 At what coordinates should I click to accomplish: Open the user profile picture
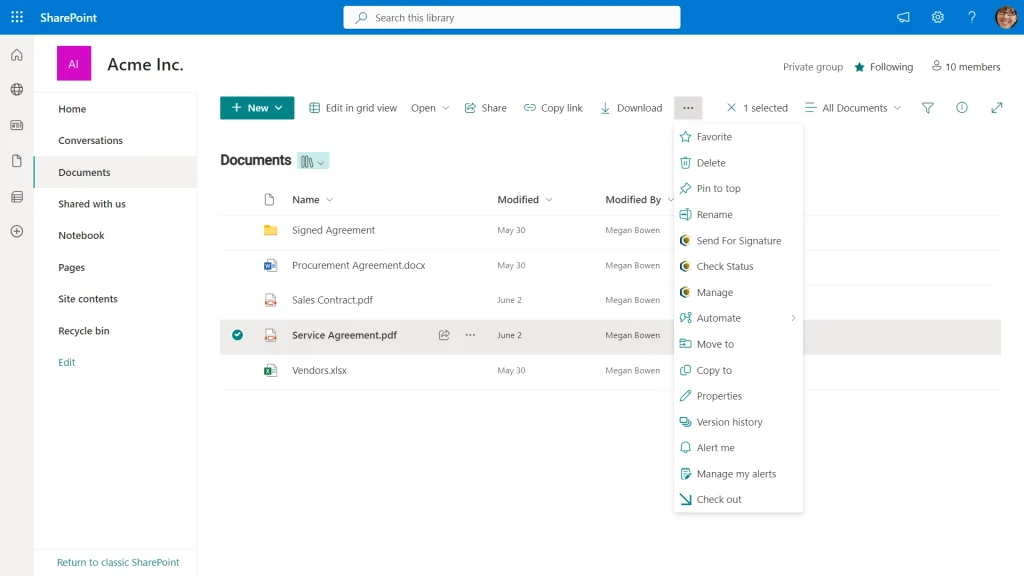tap(1006, 18)
